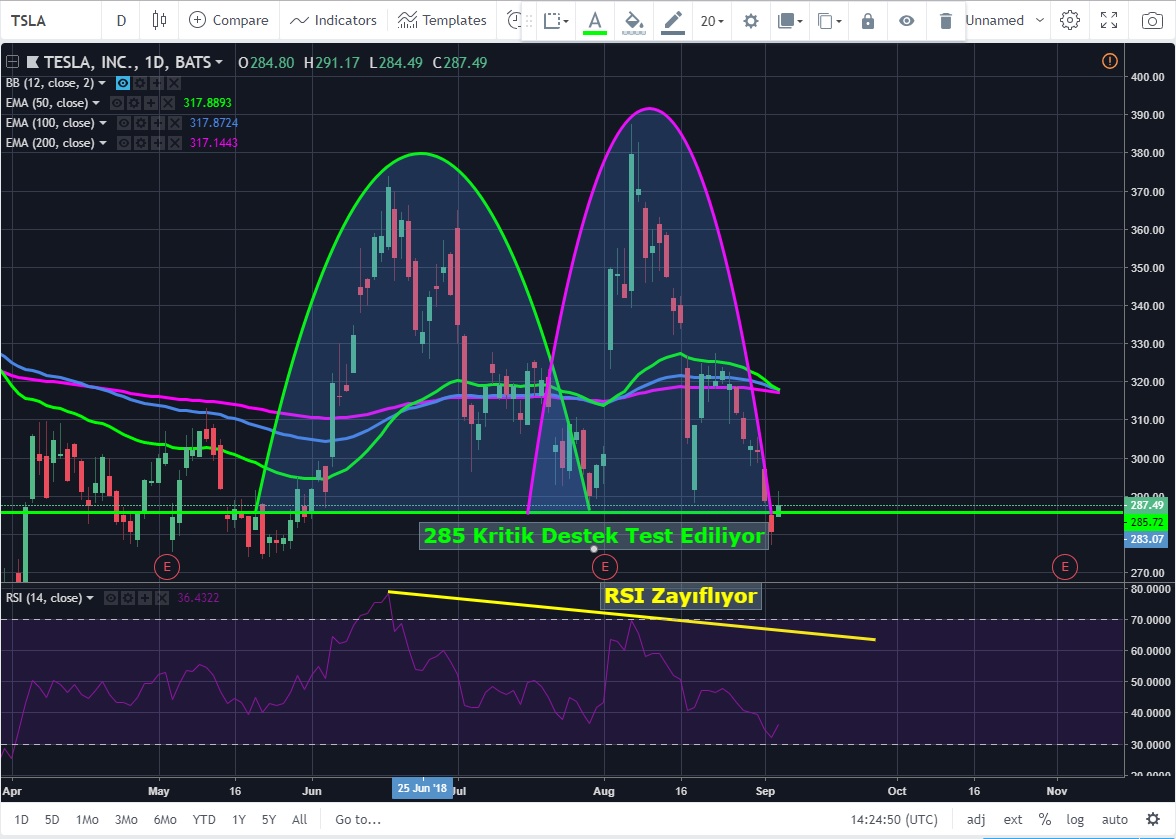The image size is (1176, 839).
Task: Expand the EMA (100, close) menu arrow
Action: click(103, 123)
